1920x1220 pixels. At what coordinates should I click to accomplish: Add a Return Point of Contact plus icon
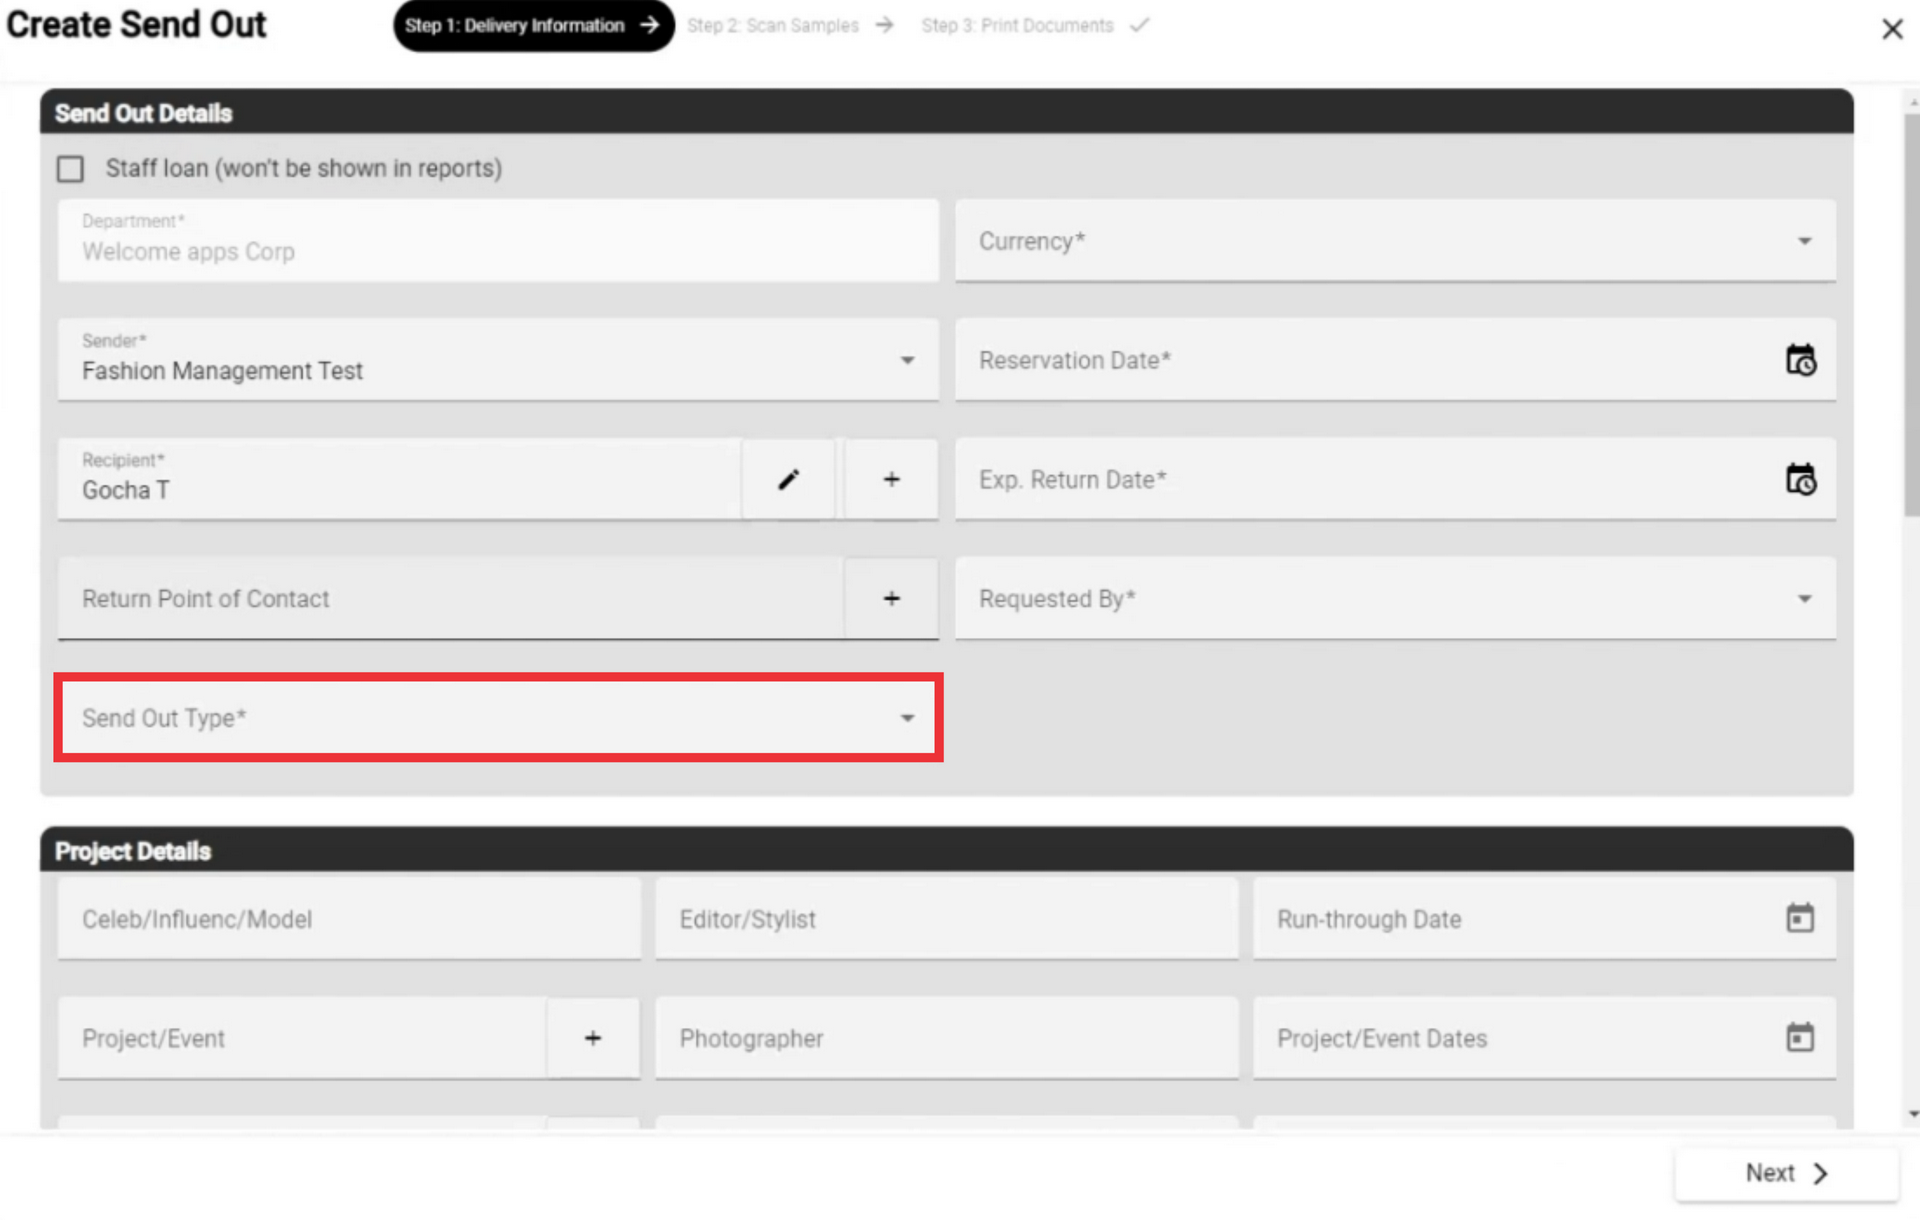pyautogui.click(x=891, y=599)
